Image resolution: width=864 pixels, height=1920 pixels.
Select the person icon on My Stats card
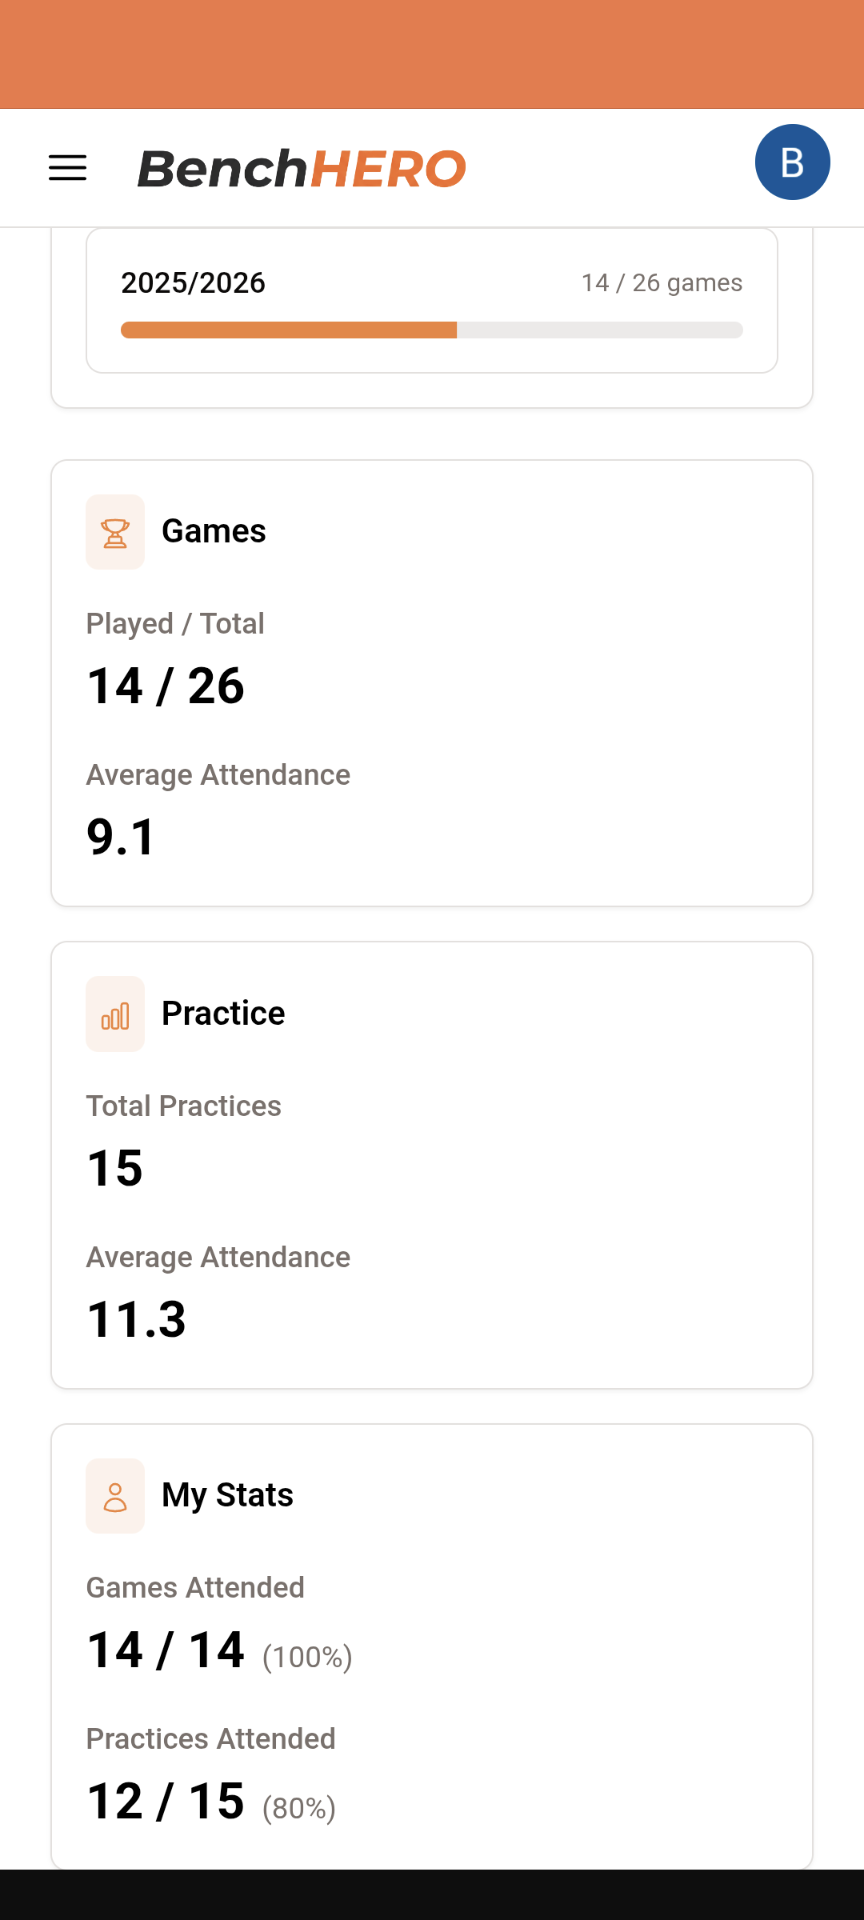click(x=115, y=1495)
